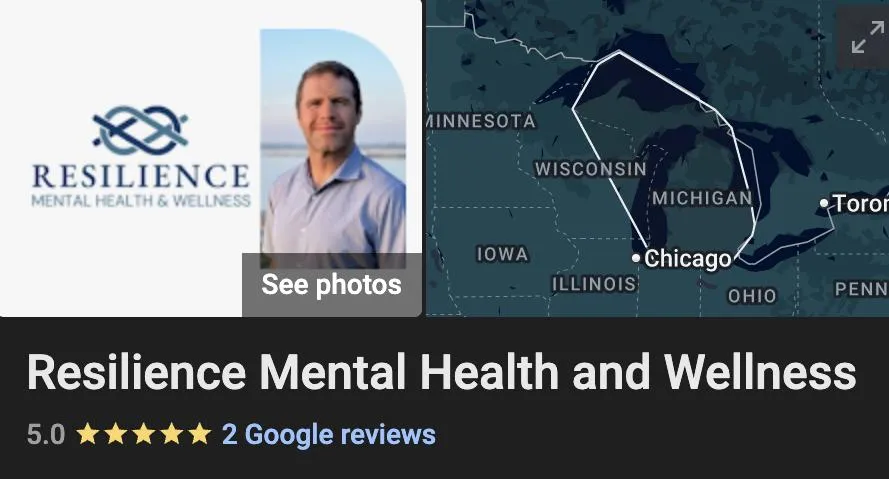Expand the map to full view
889x479 pixels.
867,37
